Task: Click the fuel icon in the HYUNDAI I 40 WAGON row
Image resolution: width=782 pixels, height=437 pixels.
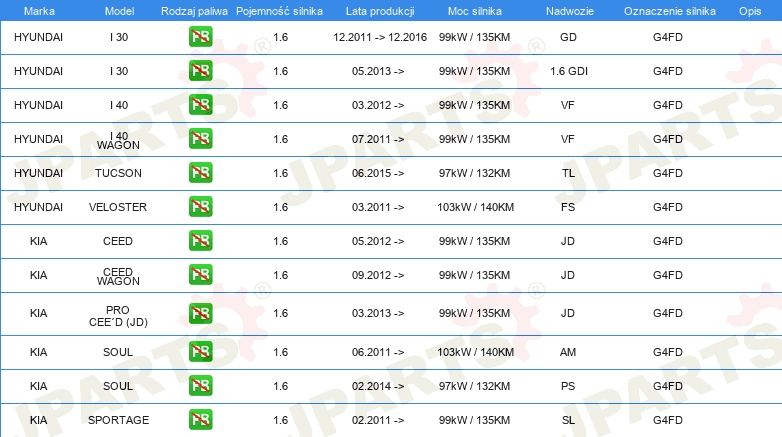Action: [x=200, y=139]
